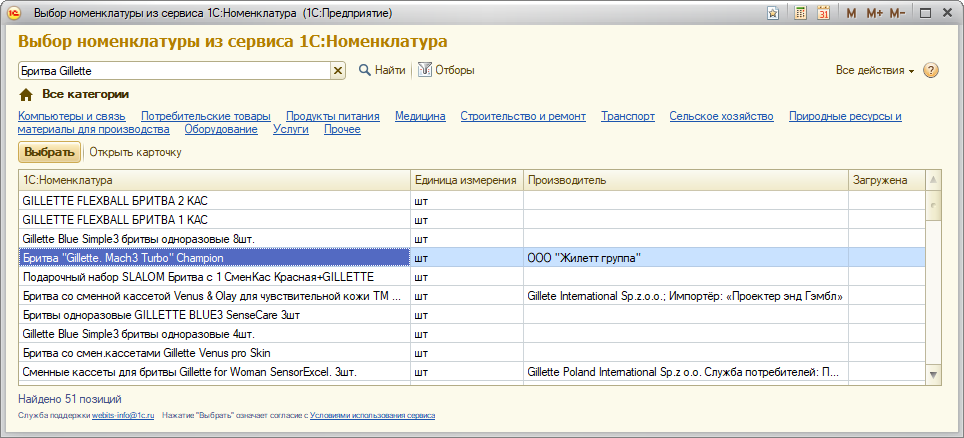Click Открыть карточку button

point(135,152)
